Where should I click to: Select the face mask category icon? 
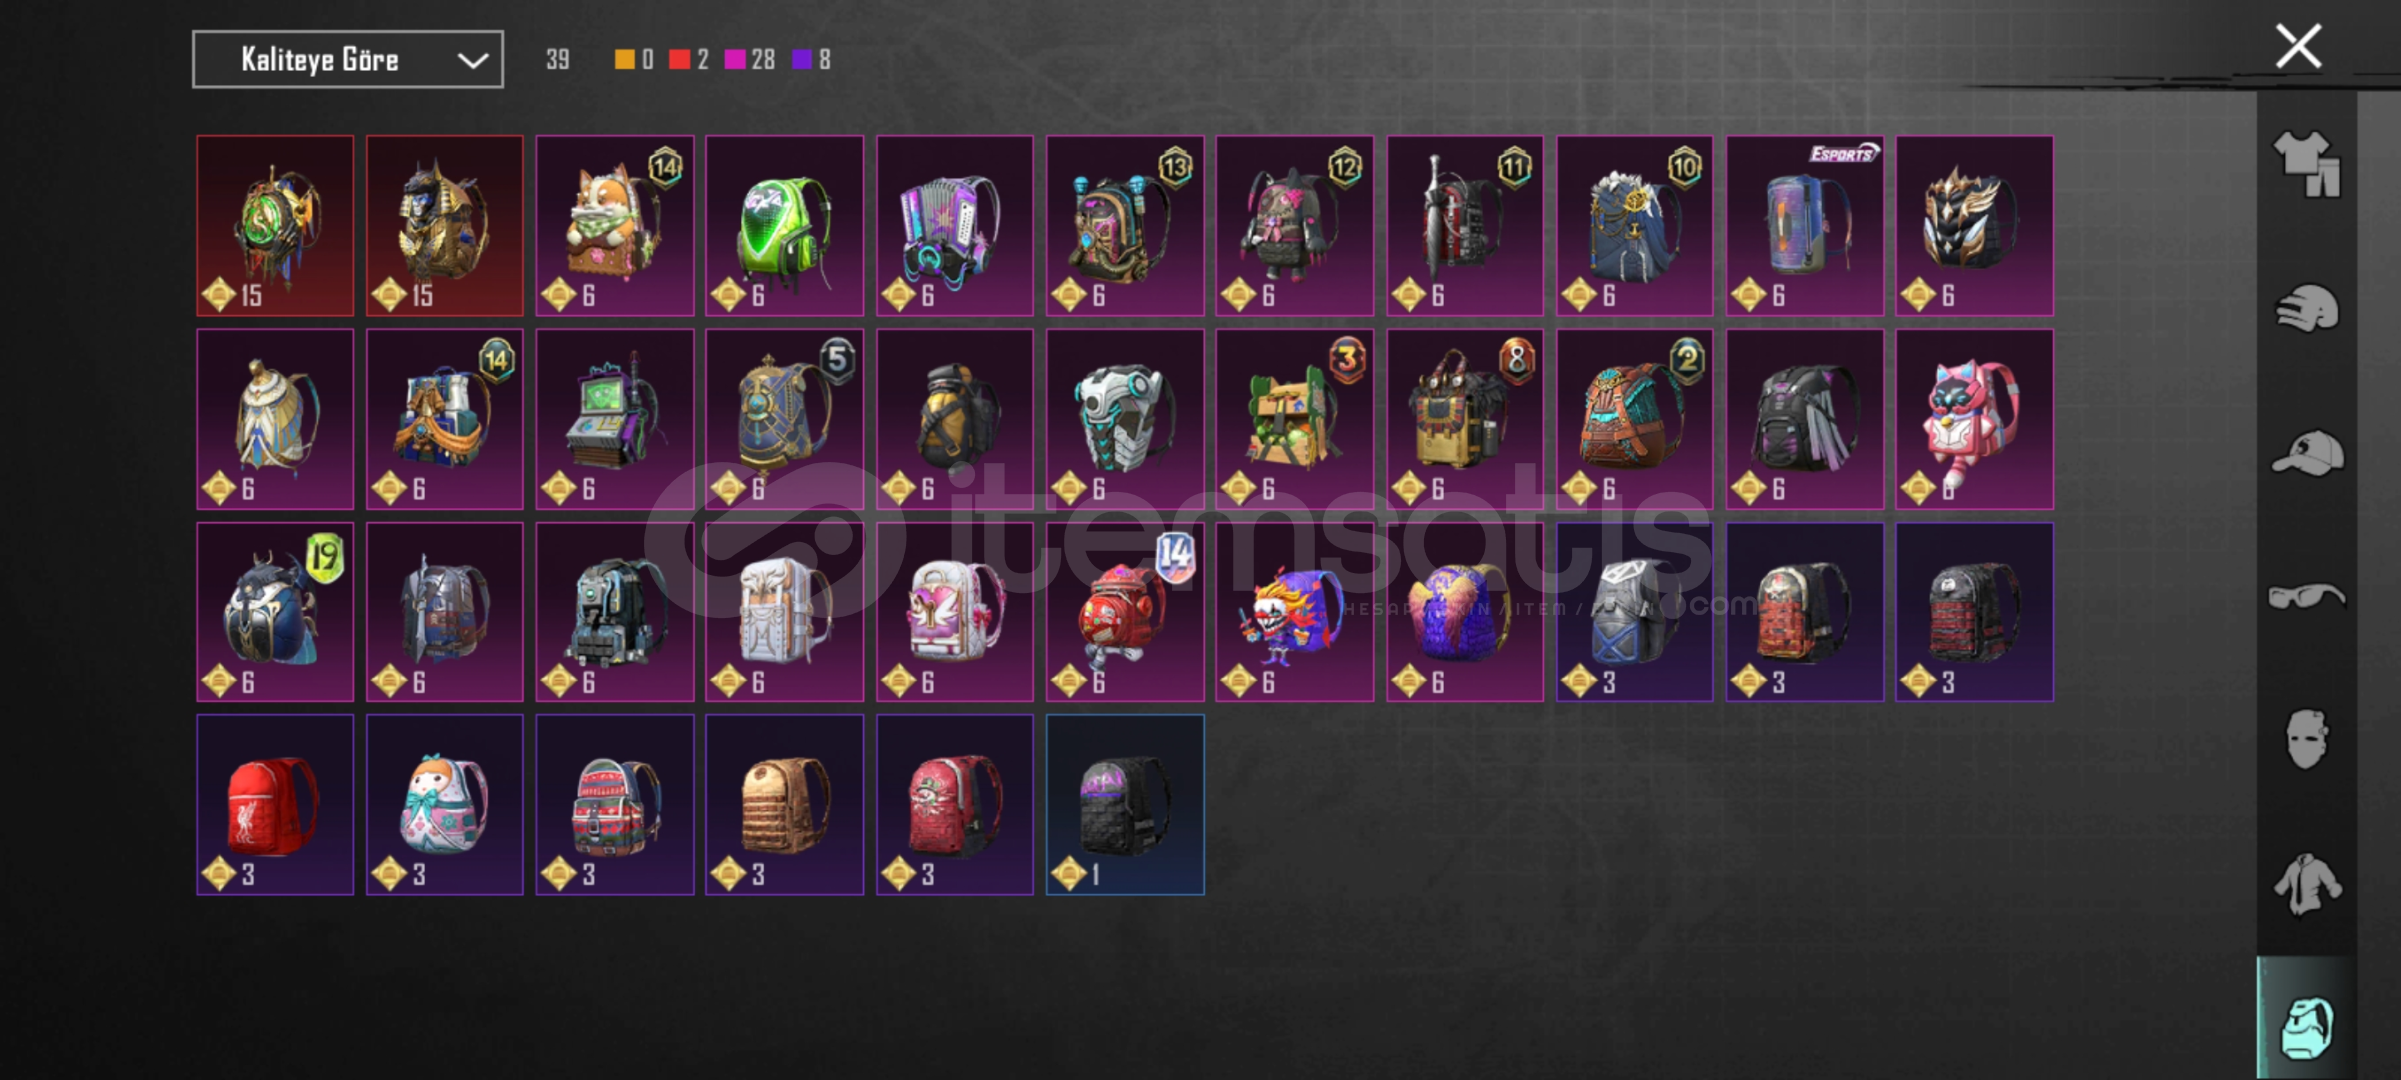point(2307,739)
